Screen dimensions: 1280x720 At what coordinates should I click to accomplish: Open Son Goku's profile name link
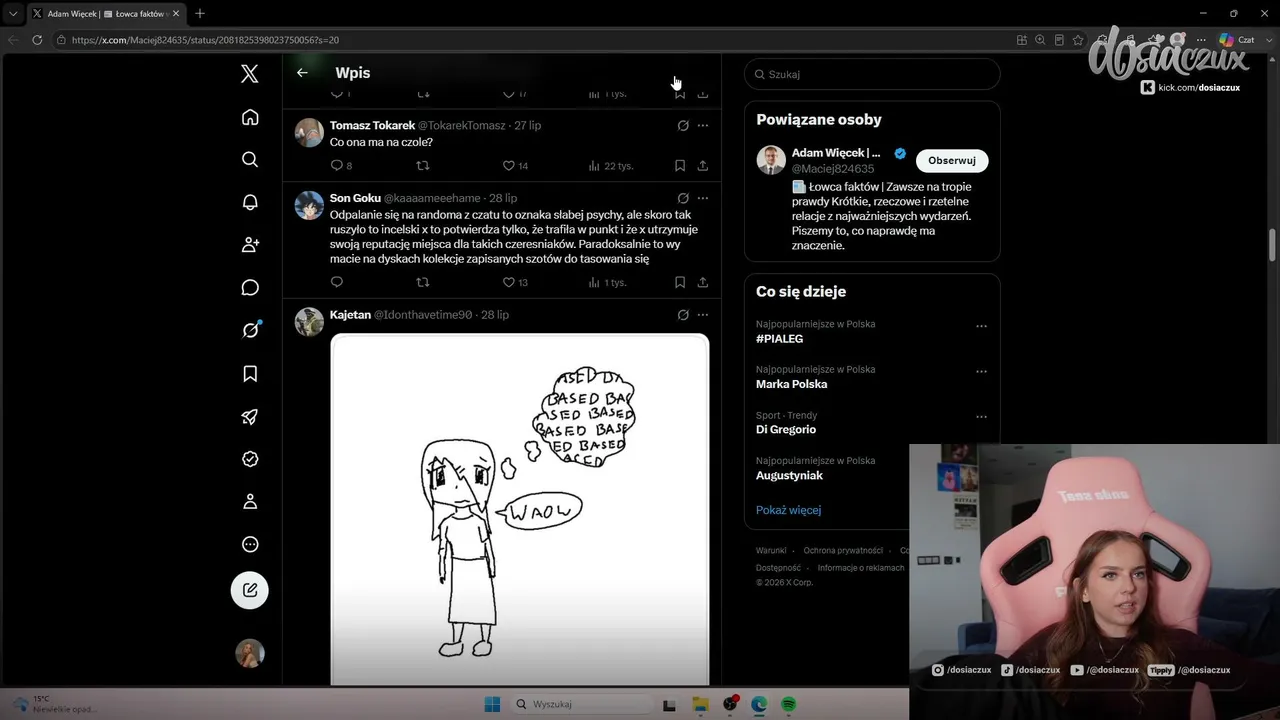355,198
